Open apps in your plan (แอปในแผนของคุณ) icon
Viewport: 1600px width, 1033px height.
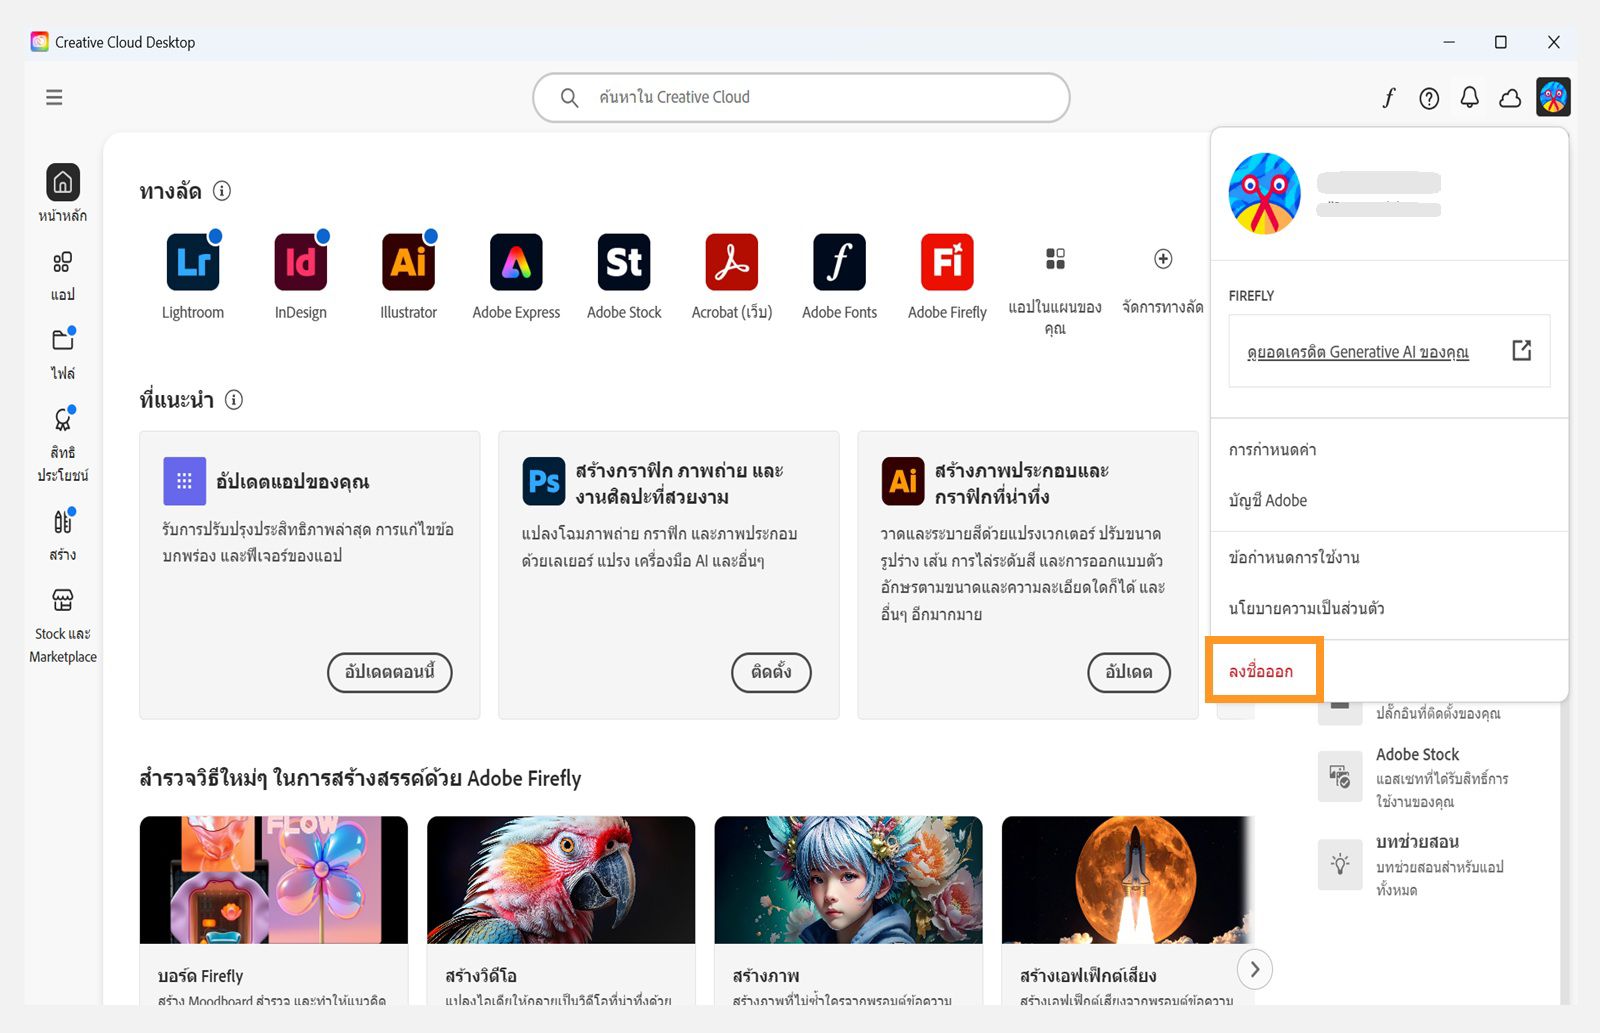(1055, 259)
